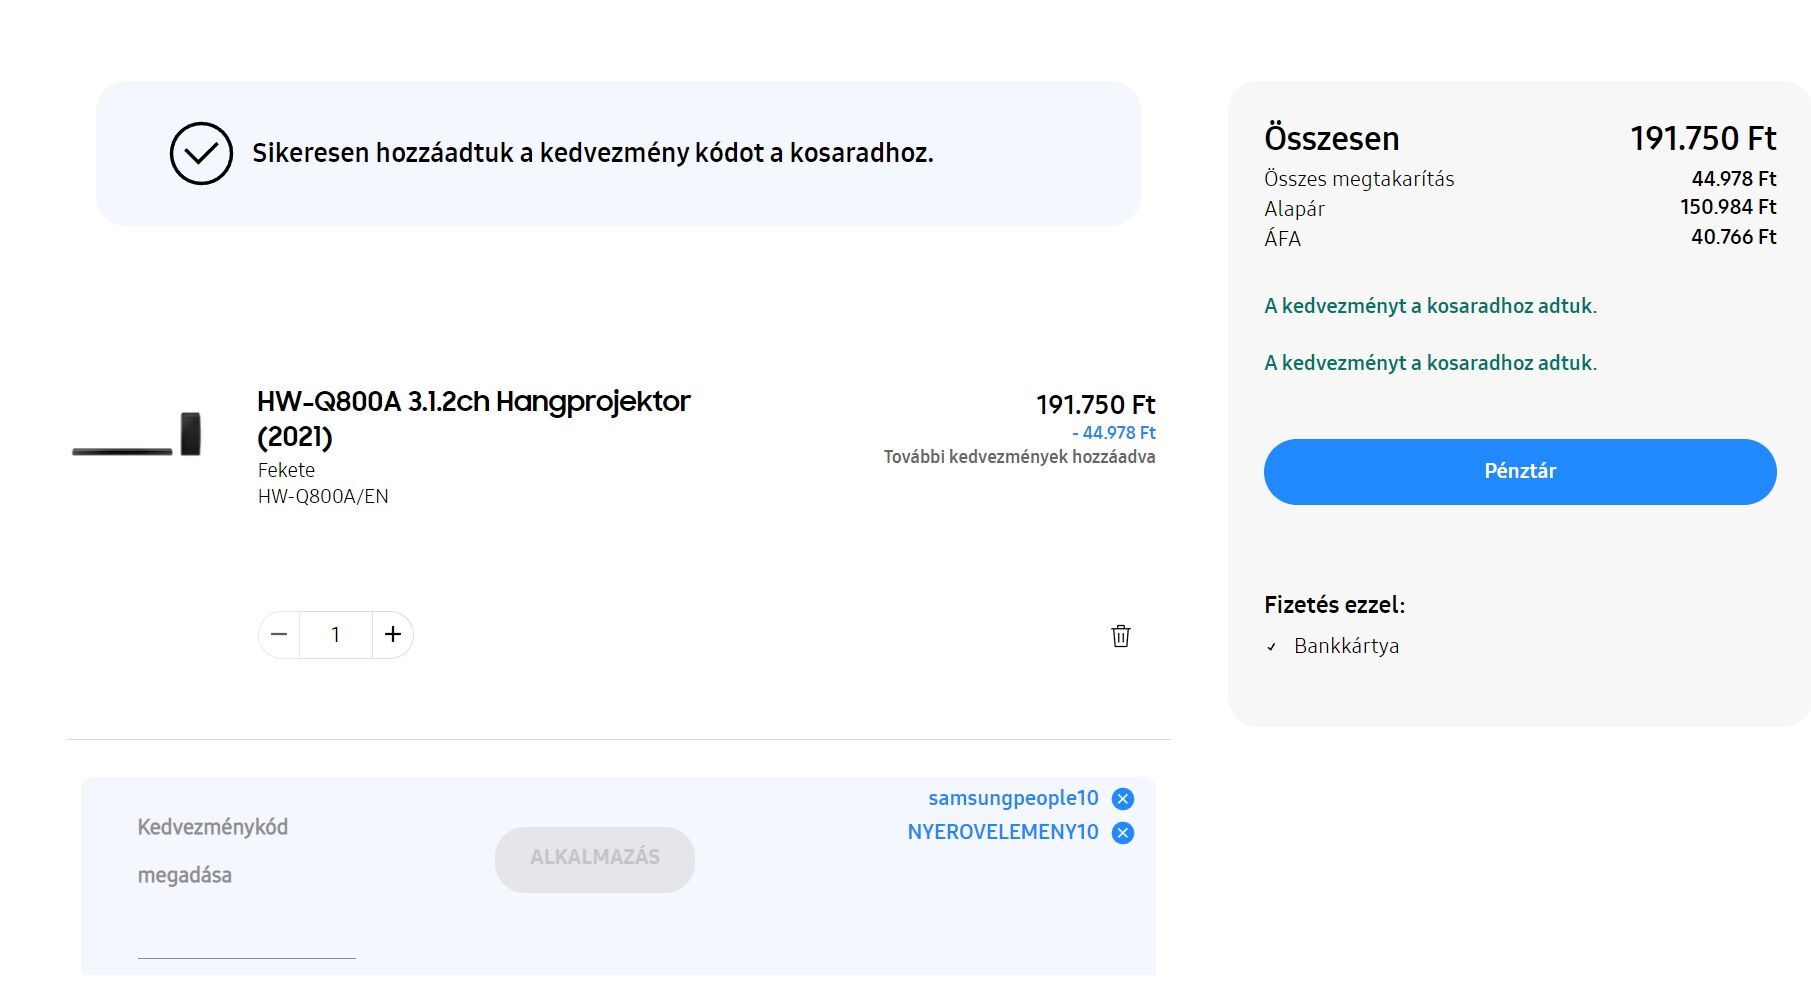Click the -44.978 Ft discount amount
This screenshot has width=1811, height=986.
coord(1113,433)
